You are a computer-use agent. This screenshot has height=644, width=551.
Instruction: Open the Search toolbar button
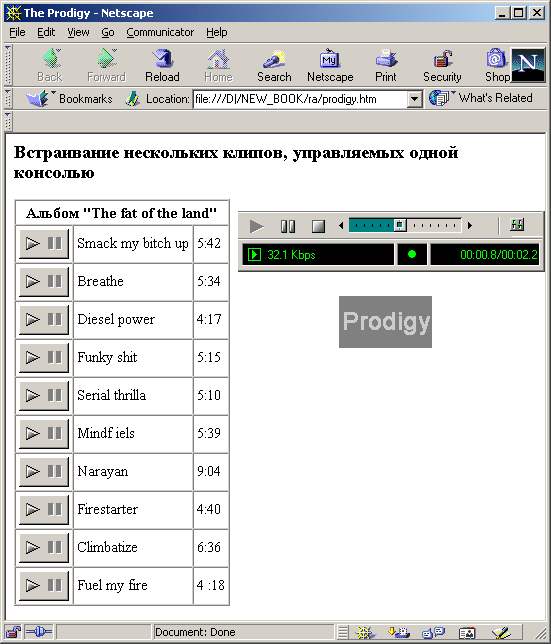click(274, 66)
